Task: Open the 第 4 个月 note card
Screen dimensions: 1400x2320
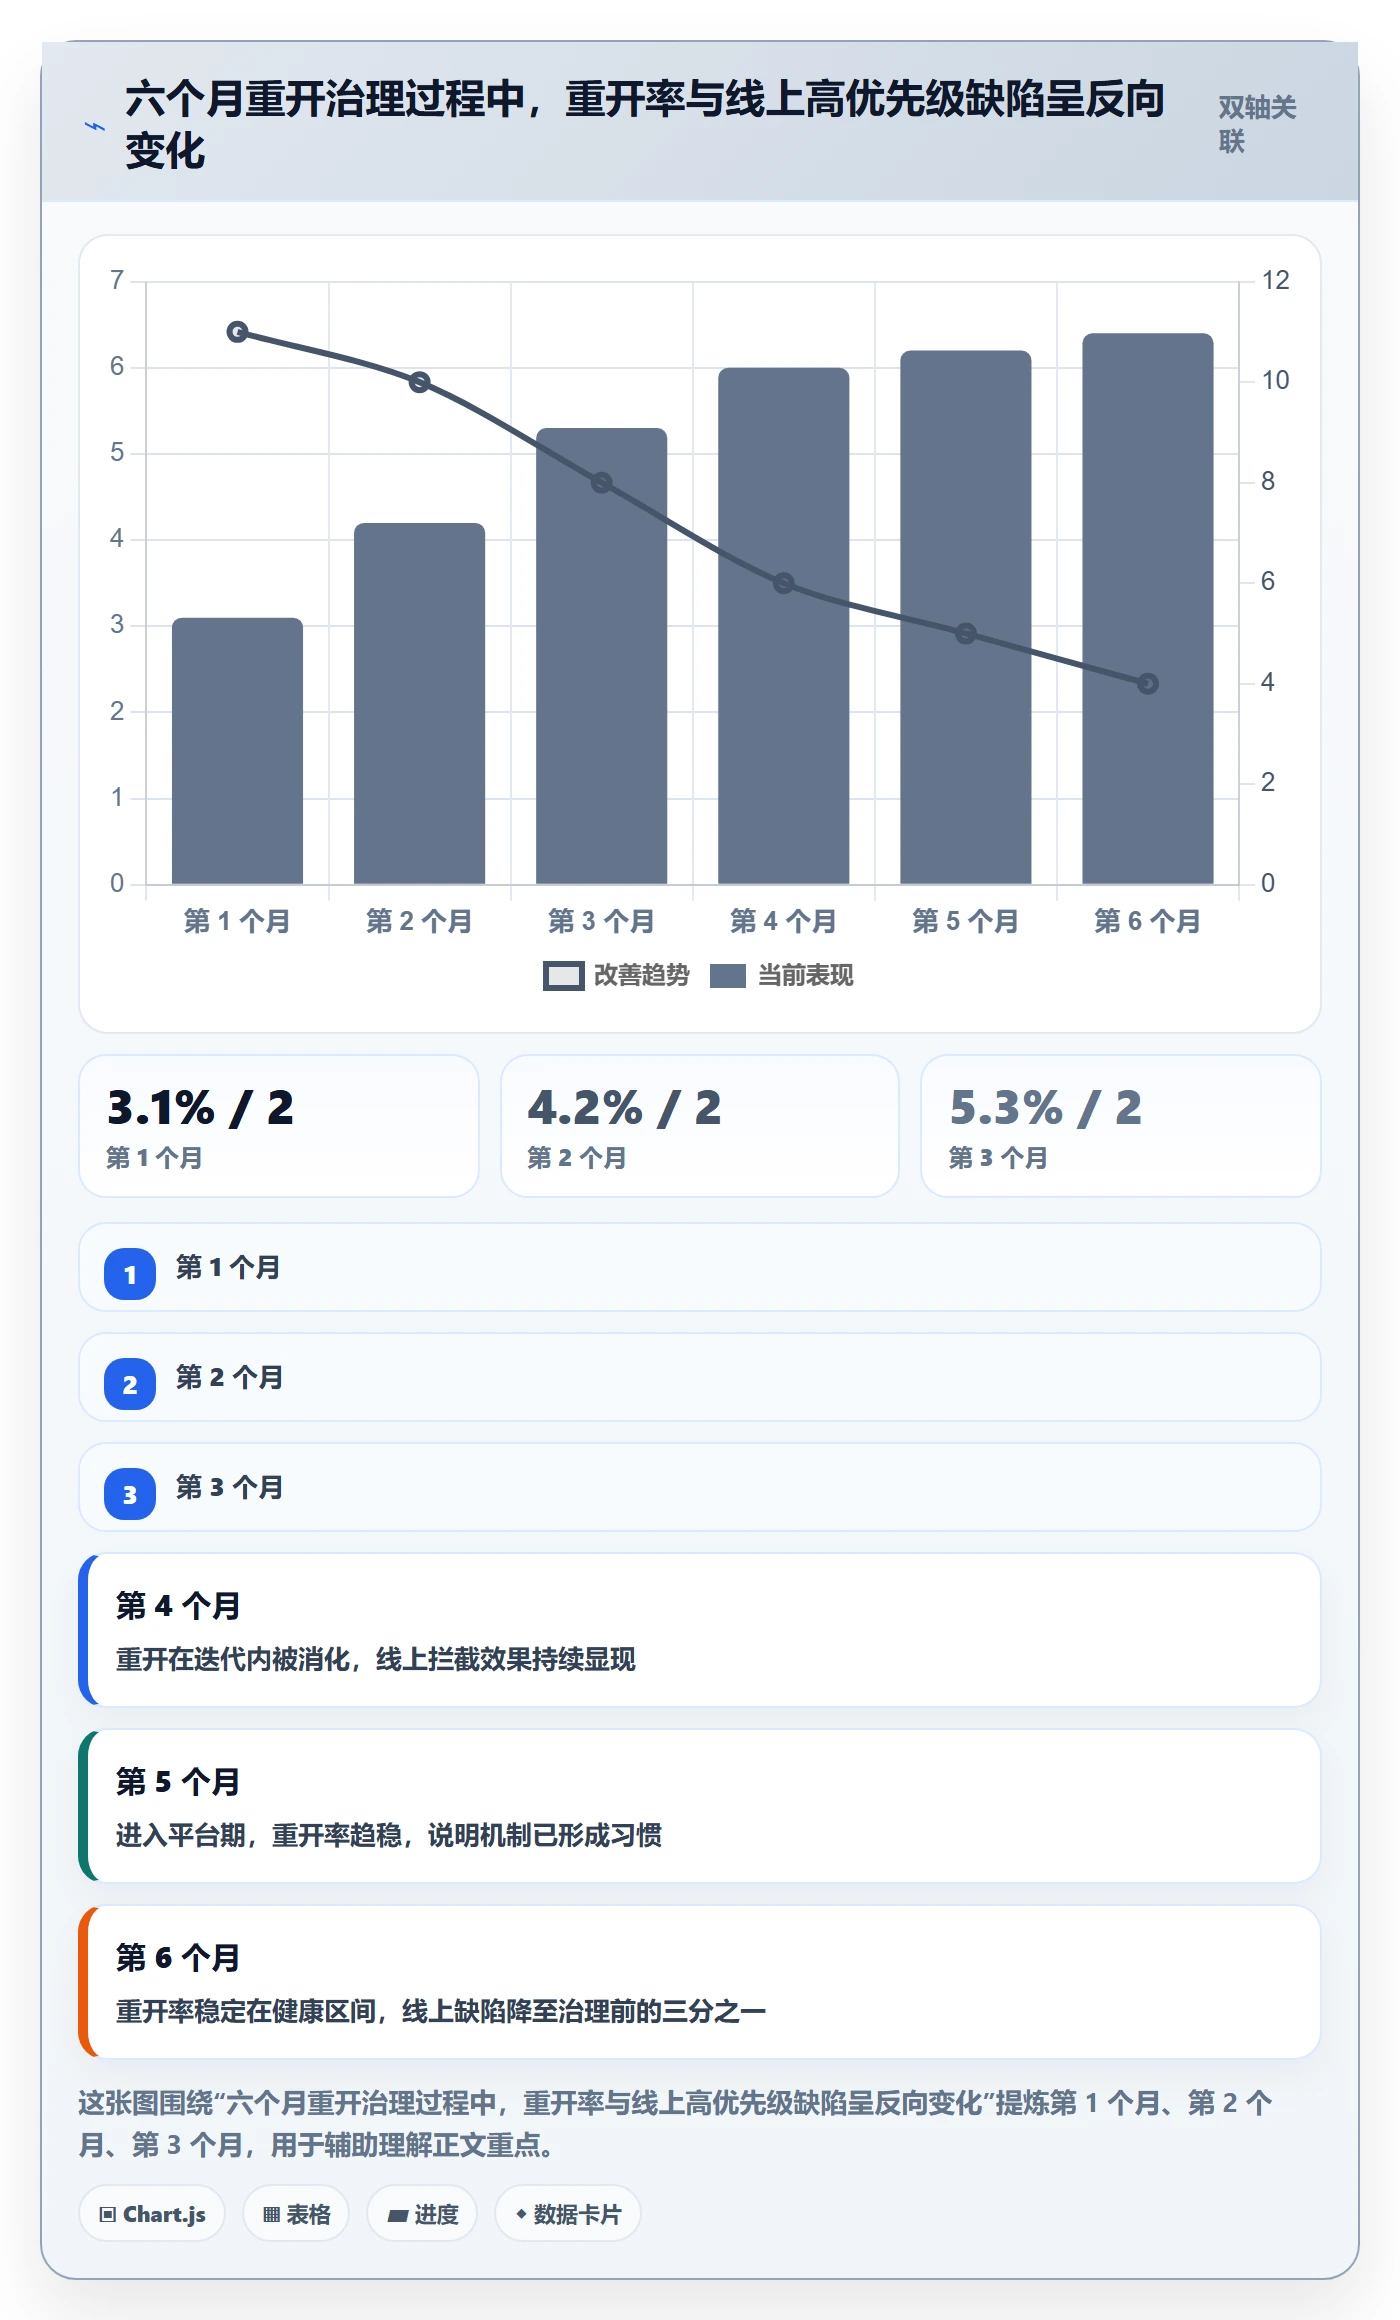Action: [x=700, y=1630]
